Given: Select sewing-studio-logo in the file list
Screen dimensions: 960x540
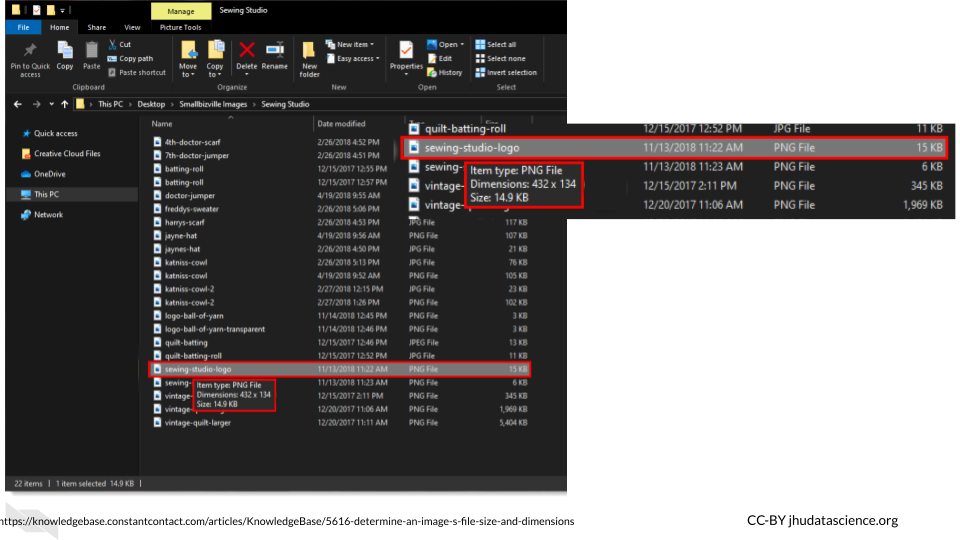Looking at the screenshot, I should click(x=340, y=369).
